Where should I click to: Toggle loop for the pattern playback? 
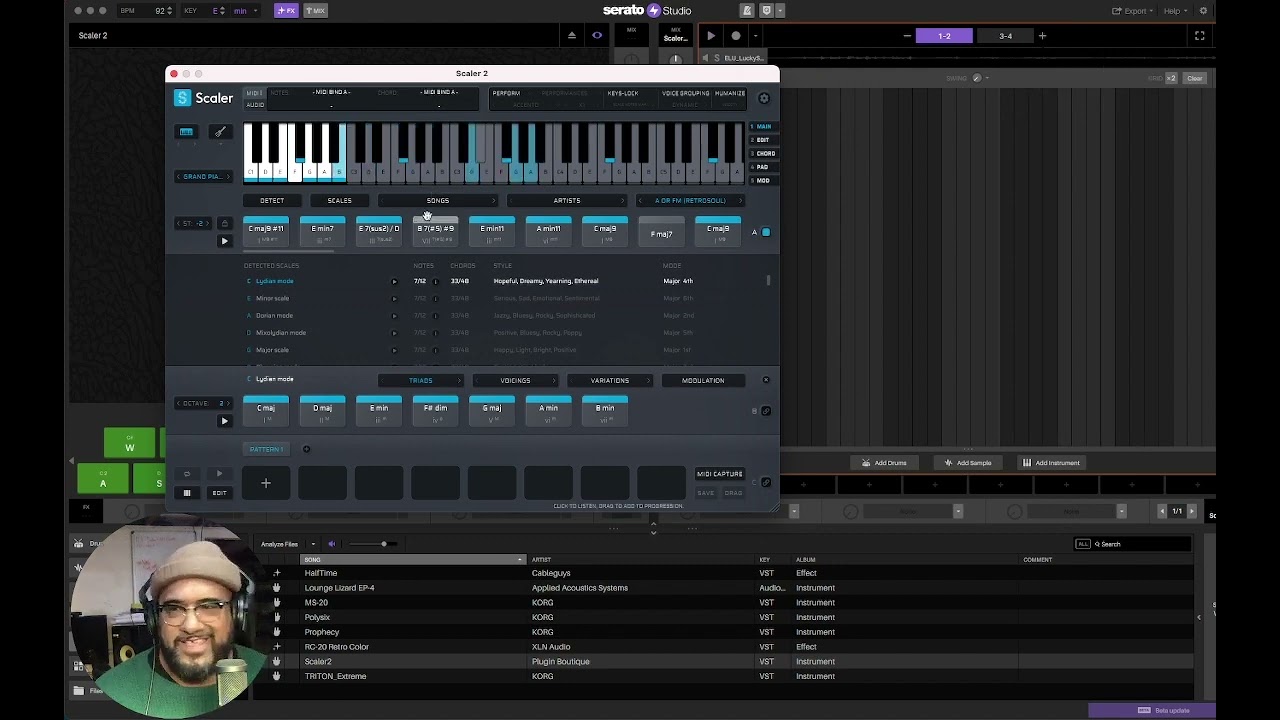186,474
